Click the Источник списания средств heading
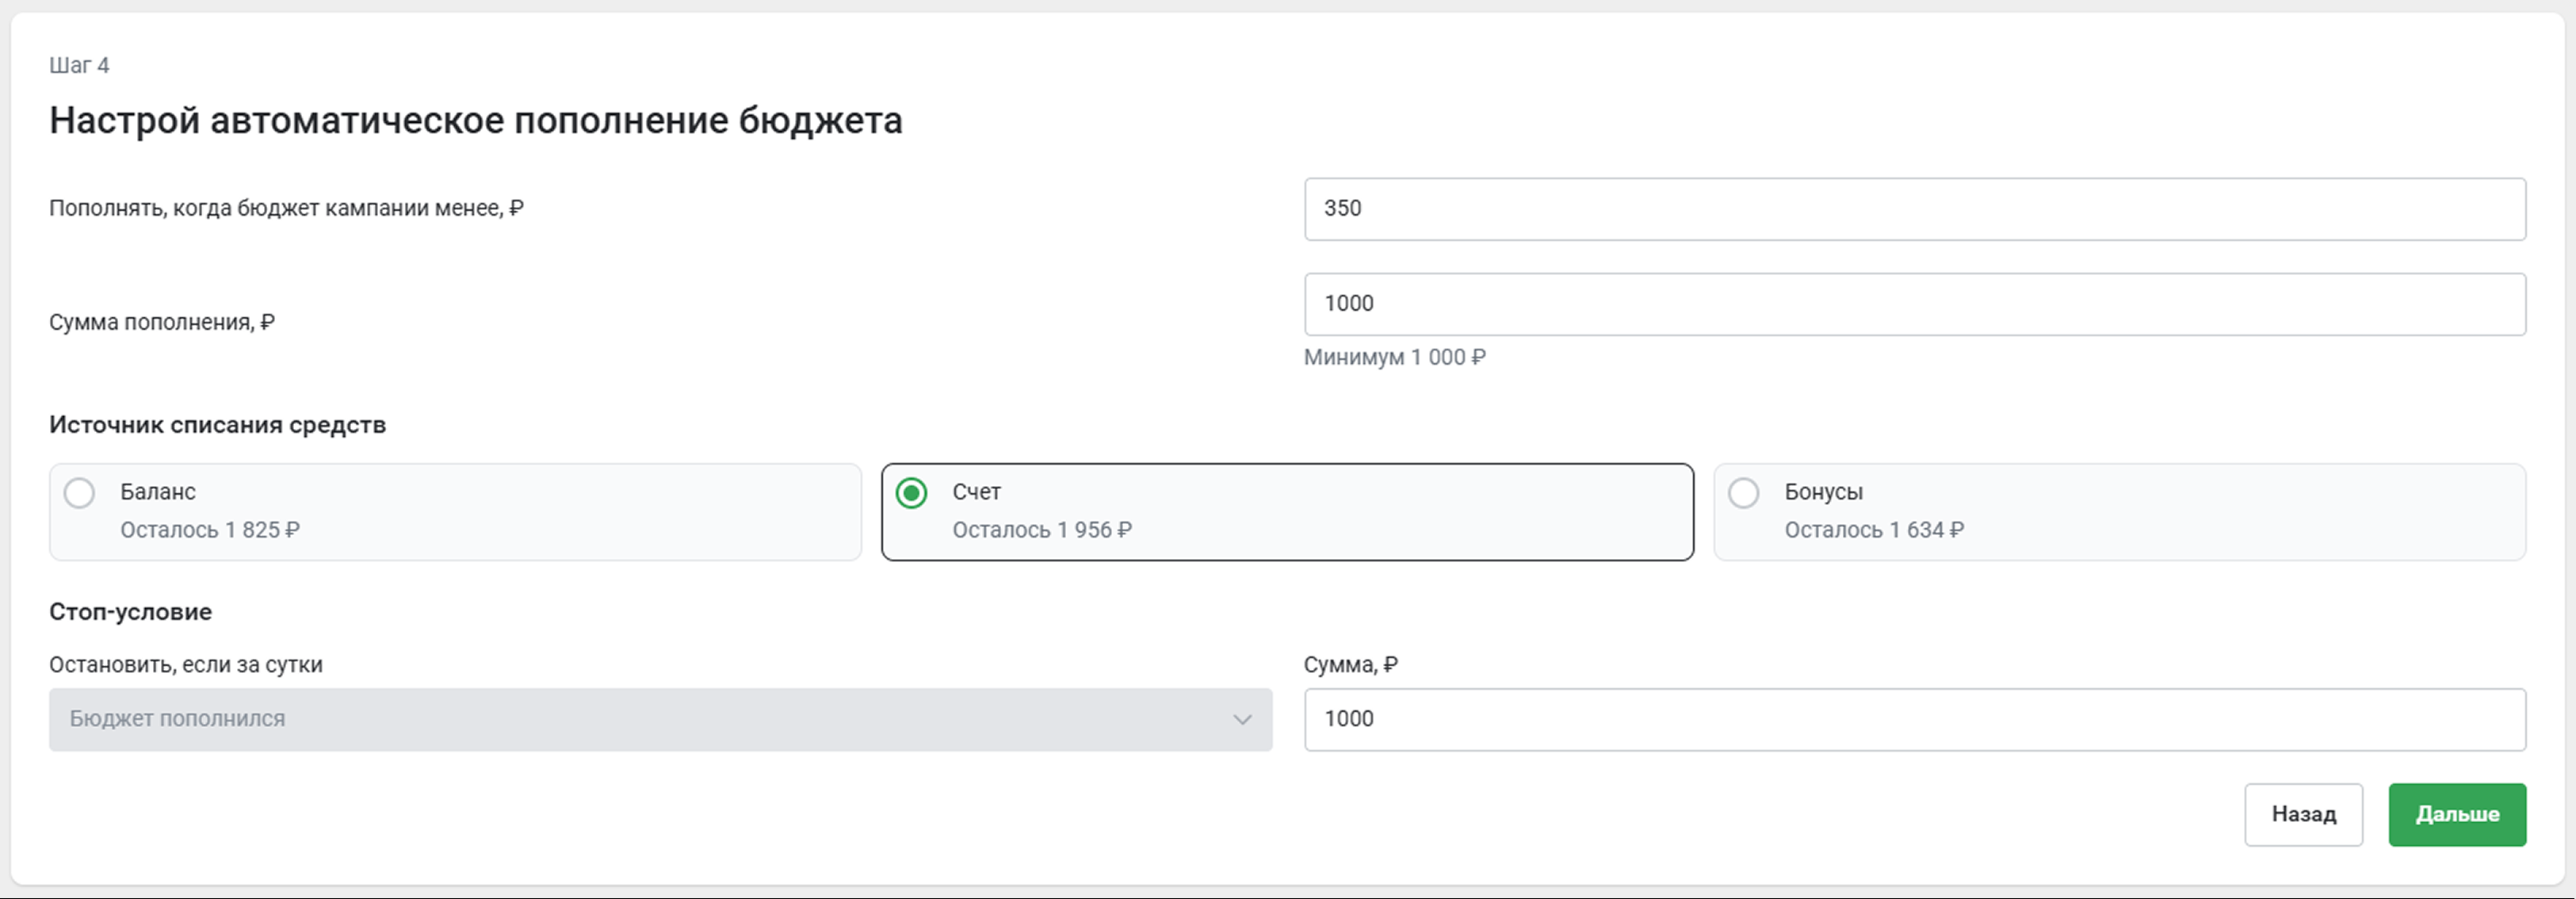 [x=217, y=424]
